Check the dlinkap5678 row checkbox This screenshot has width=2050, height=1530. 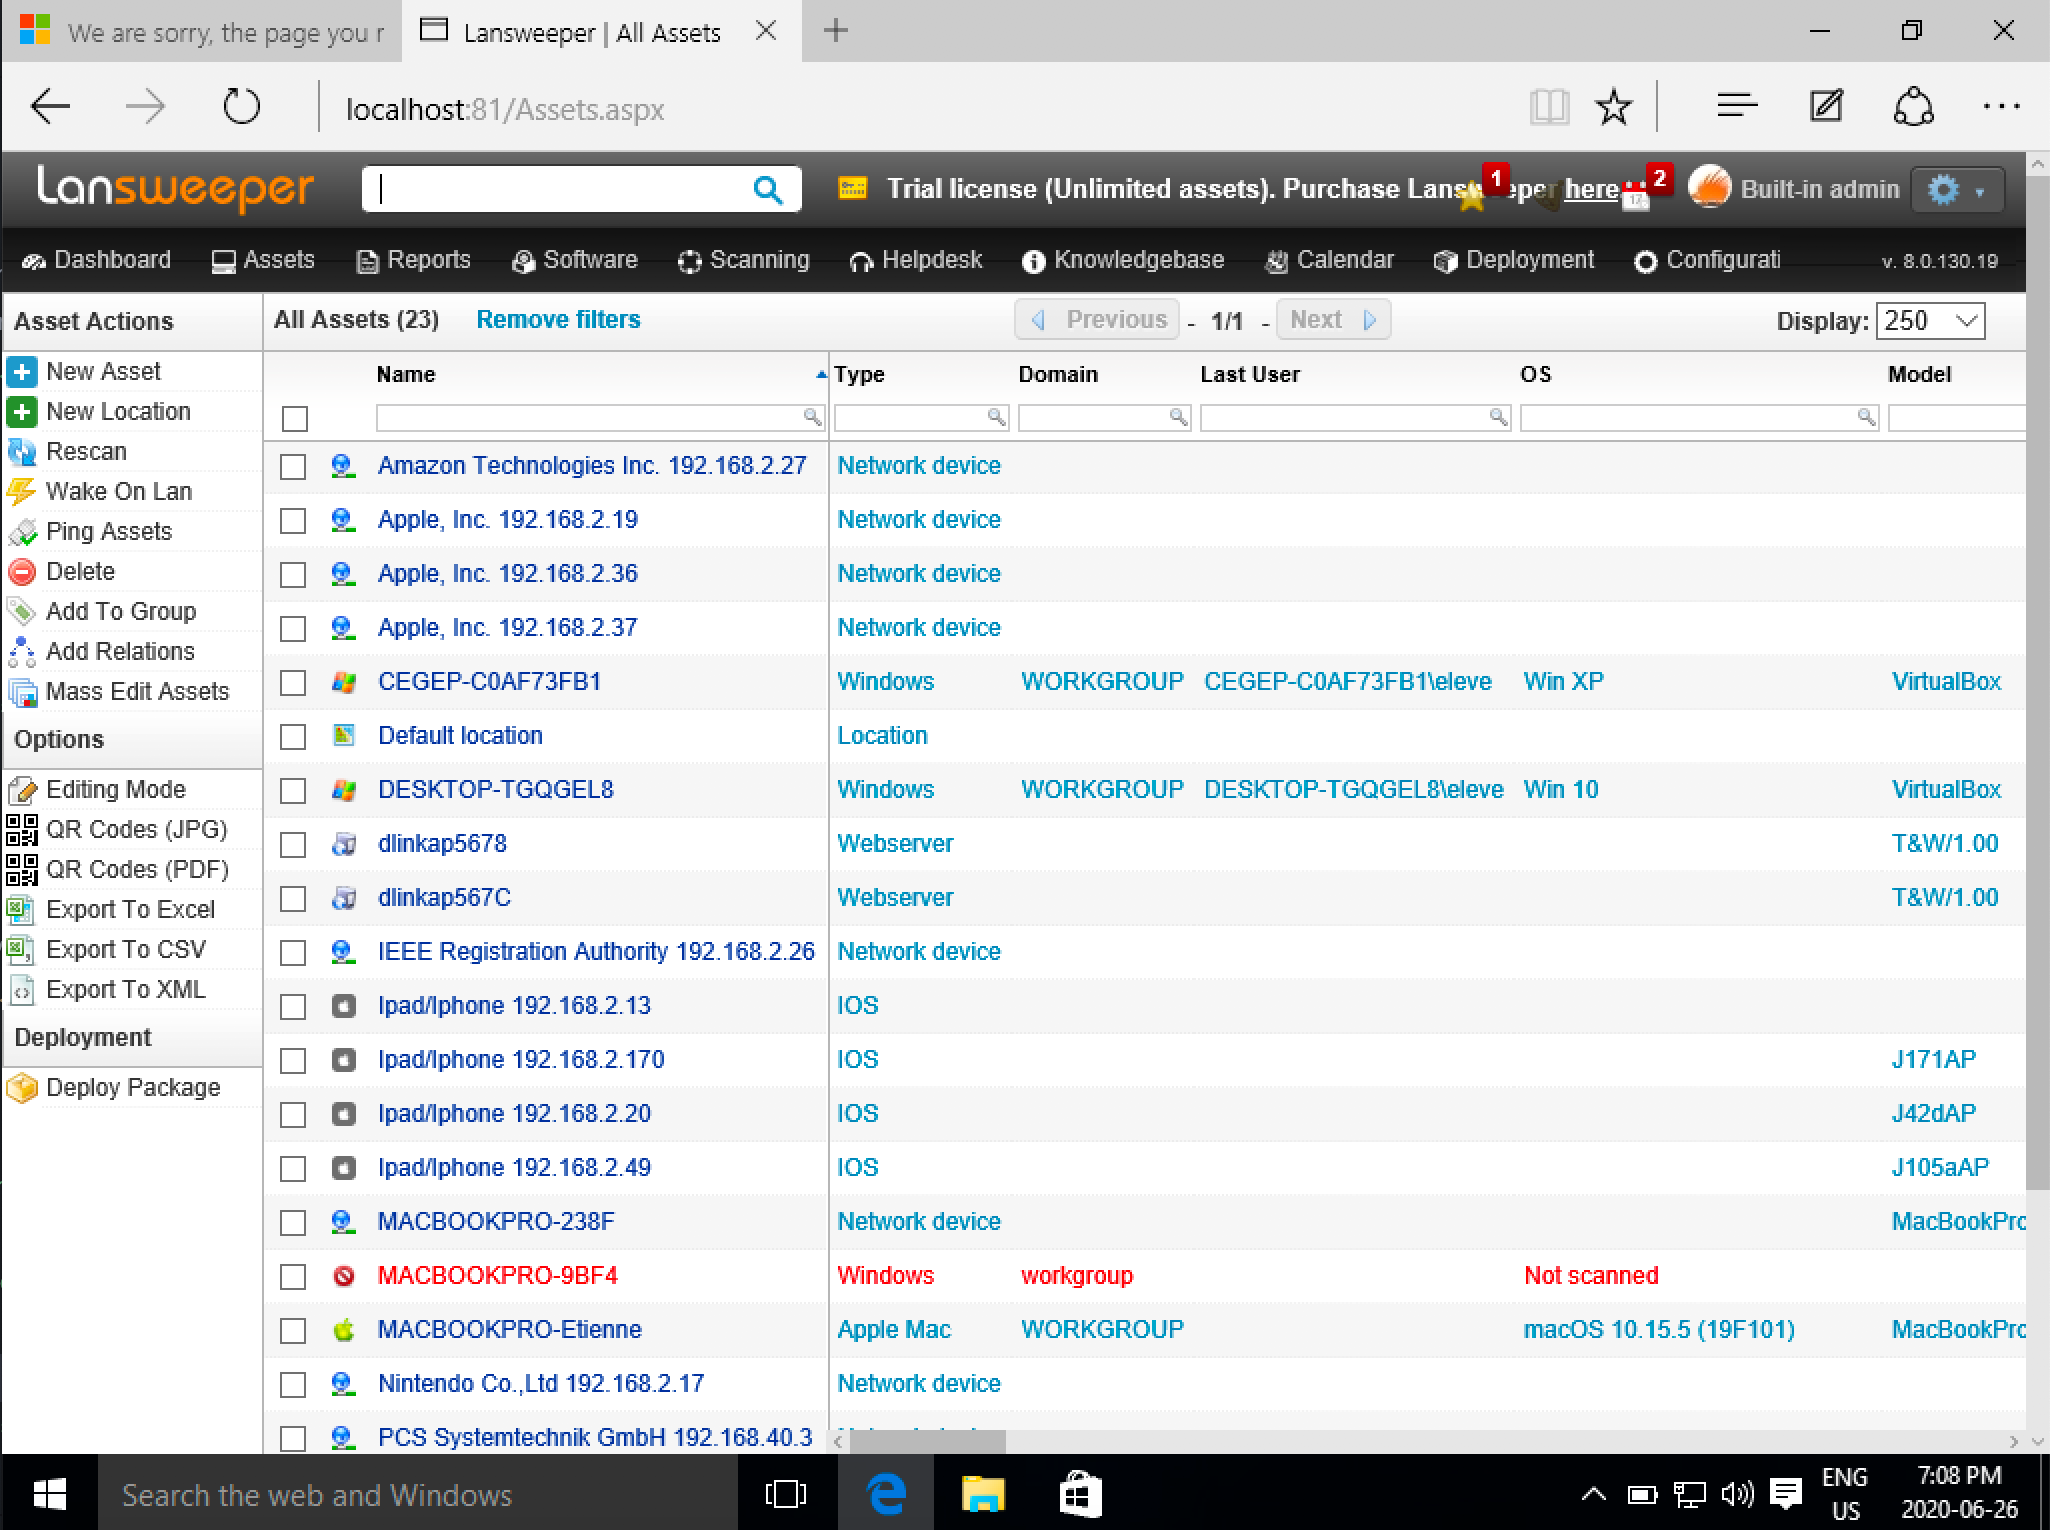(293, 845)
